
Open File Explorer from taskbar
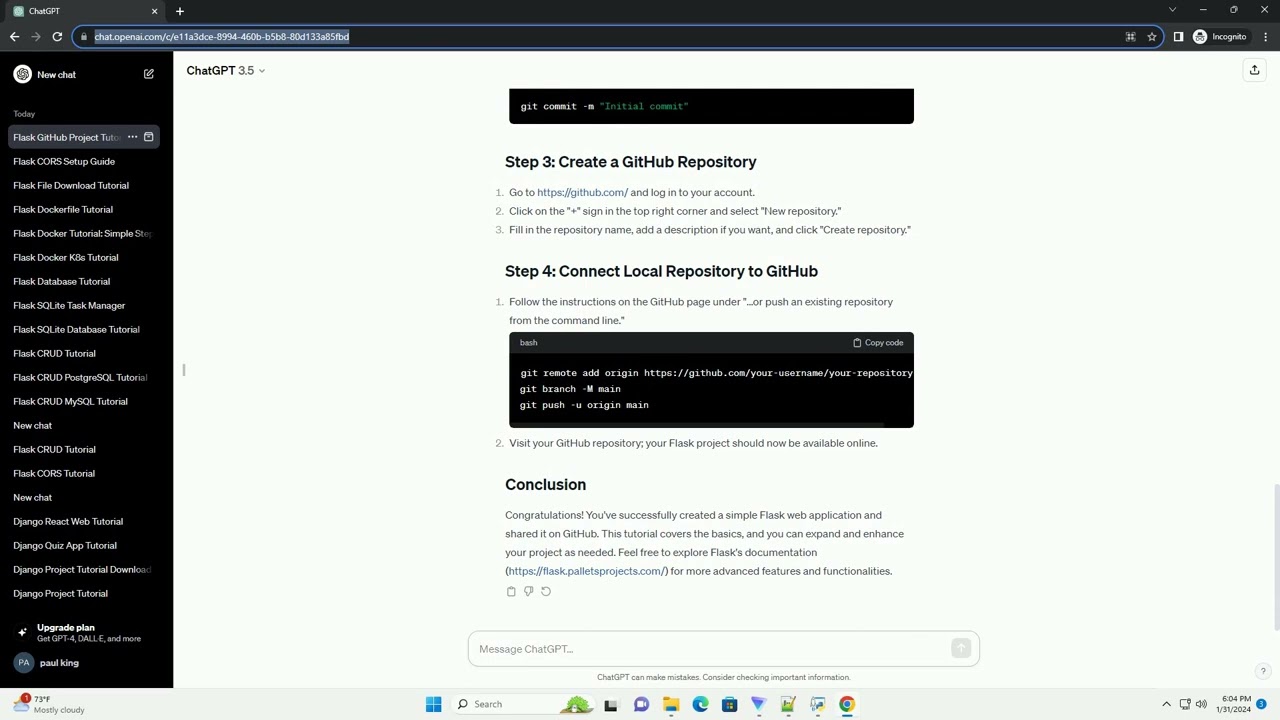pyautogui.click(x=671, y=704)
